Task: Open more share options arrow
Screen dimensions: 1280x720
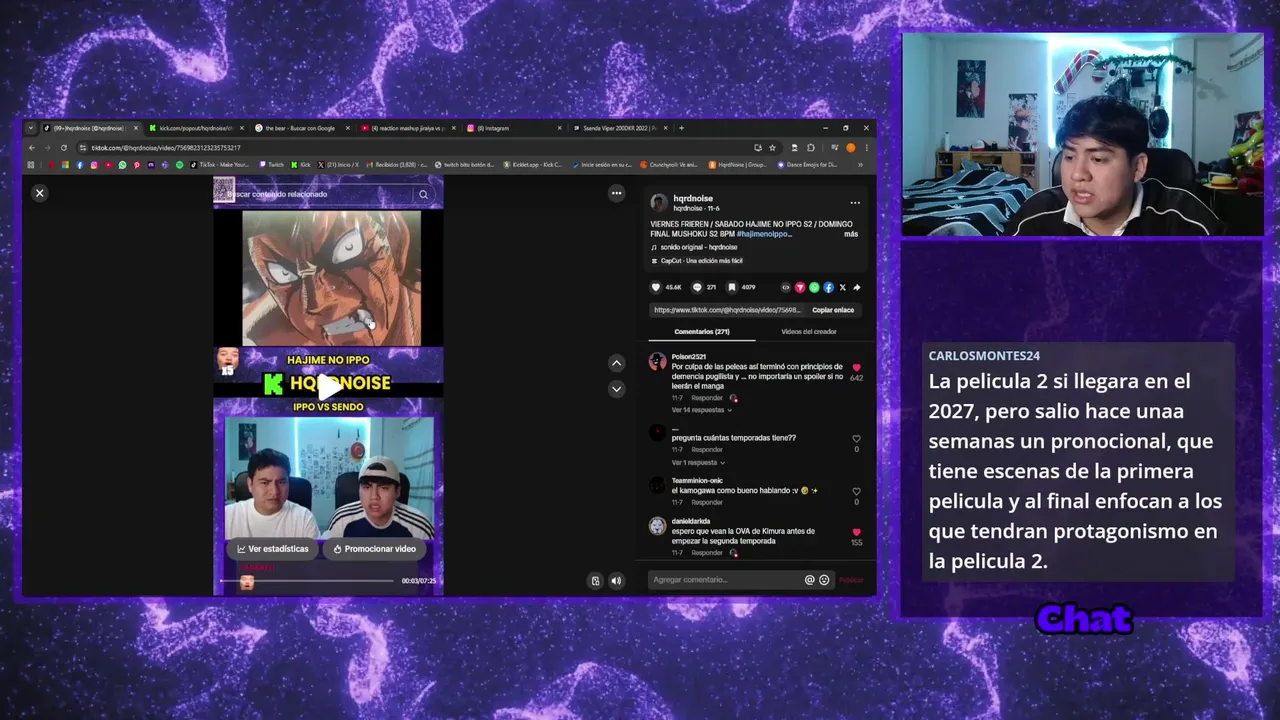Action: pos(857,287)
